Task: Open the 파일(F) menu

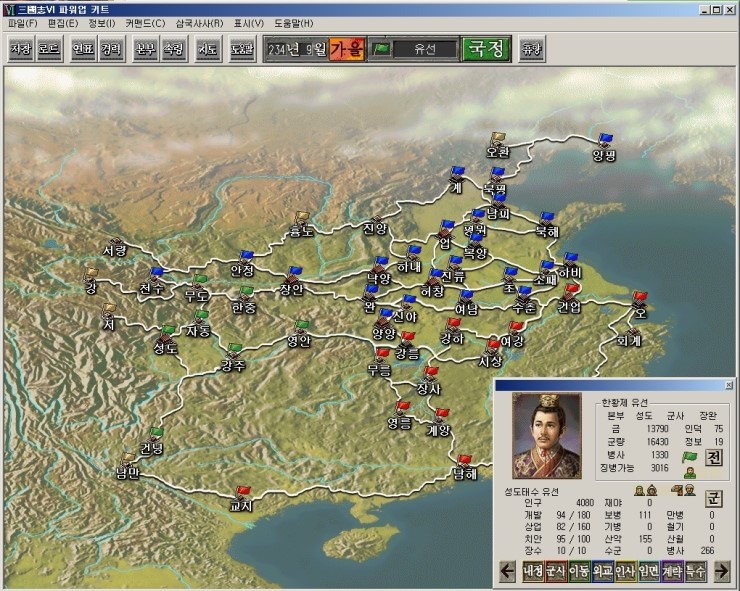Action: [22, 24]
